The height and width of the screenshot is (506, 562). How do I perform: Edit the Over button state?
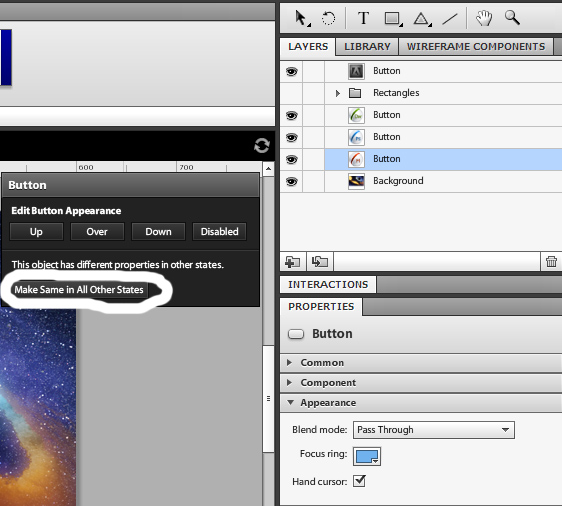pos(97,231)
